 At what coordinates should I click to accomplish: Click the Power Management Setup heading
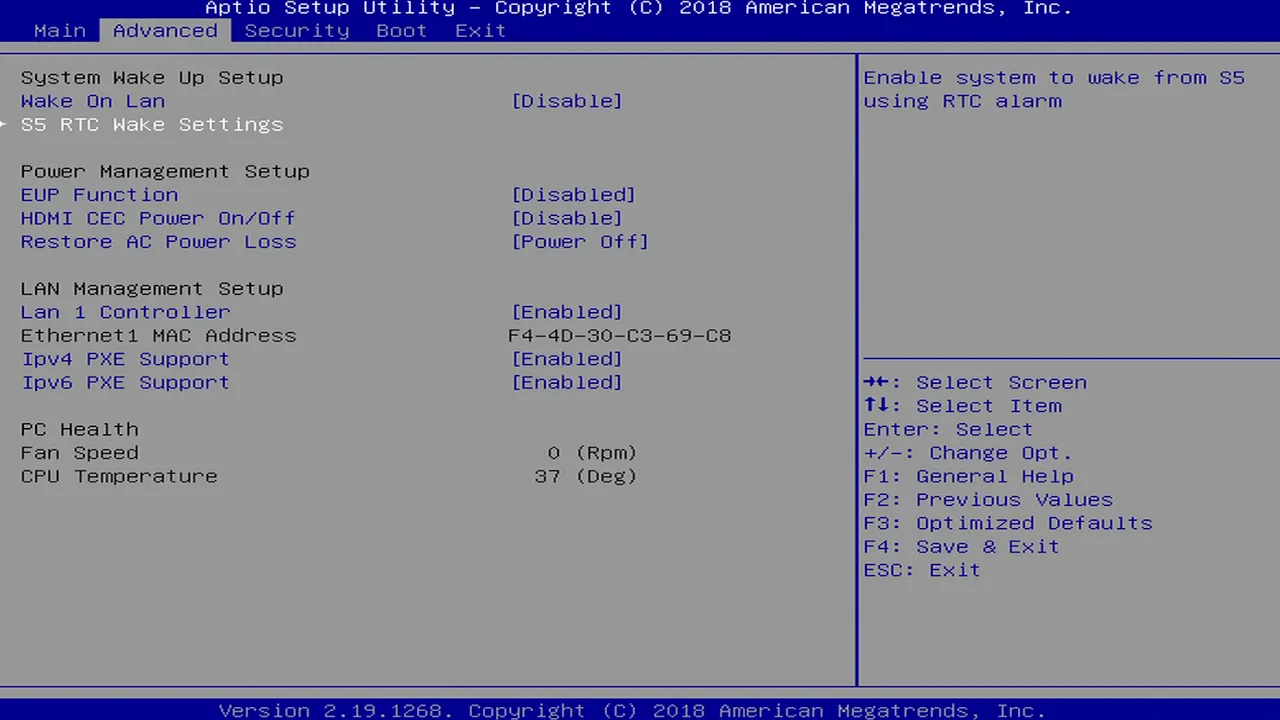click(x=165, y=171)
